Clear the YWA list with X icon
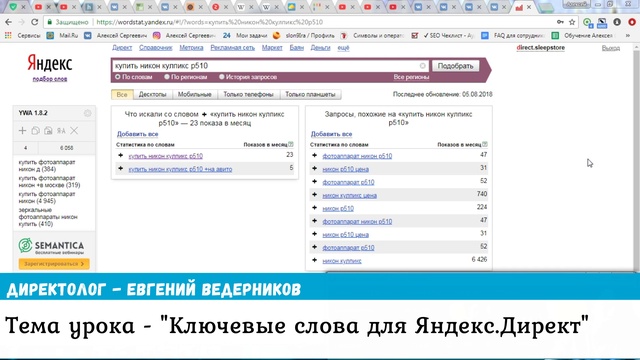Image resolution: width=640 pixels, height=360 pixels. [x=74, y=131]
